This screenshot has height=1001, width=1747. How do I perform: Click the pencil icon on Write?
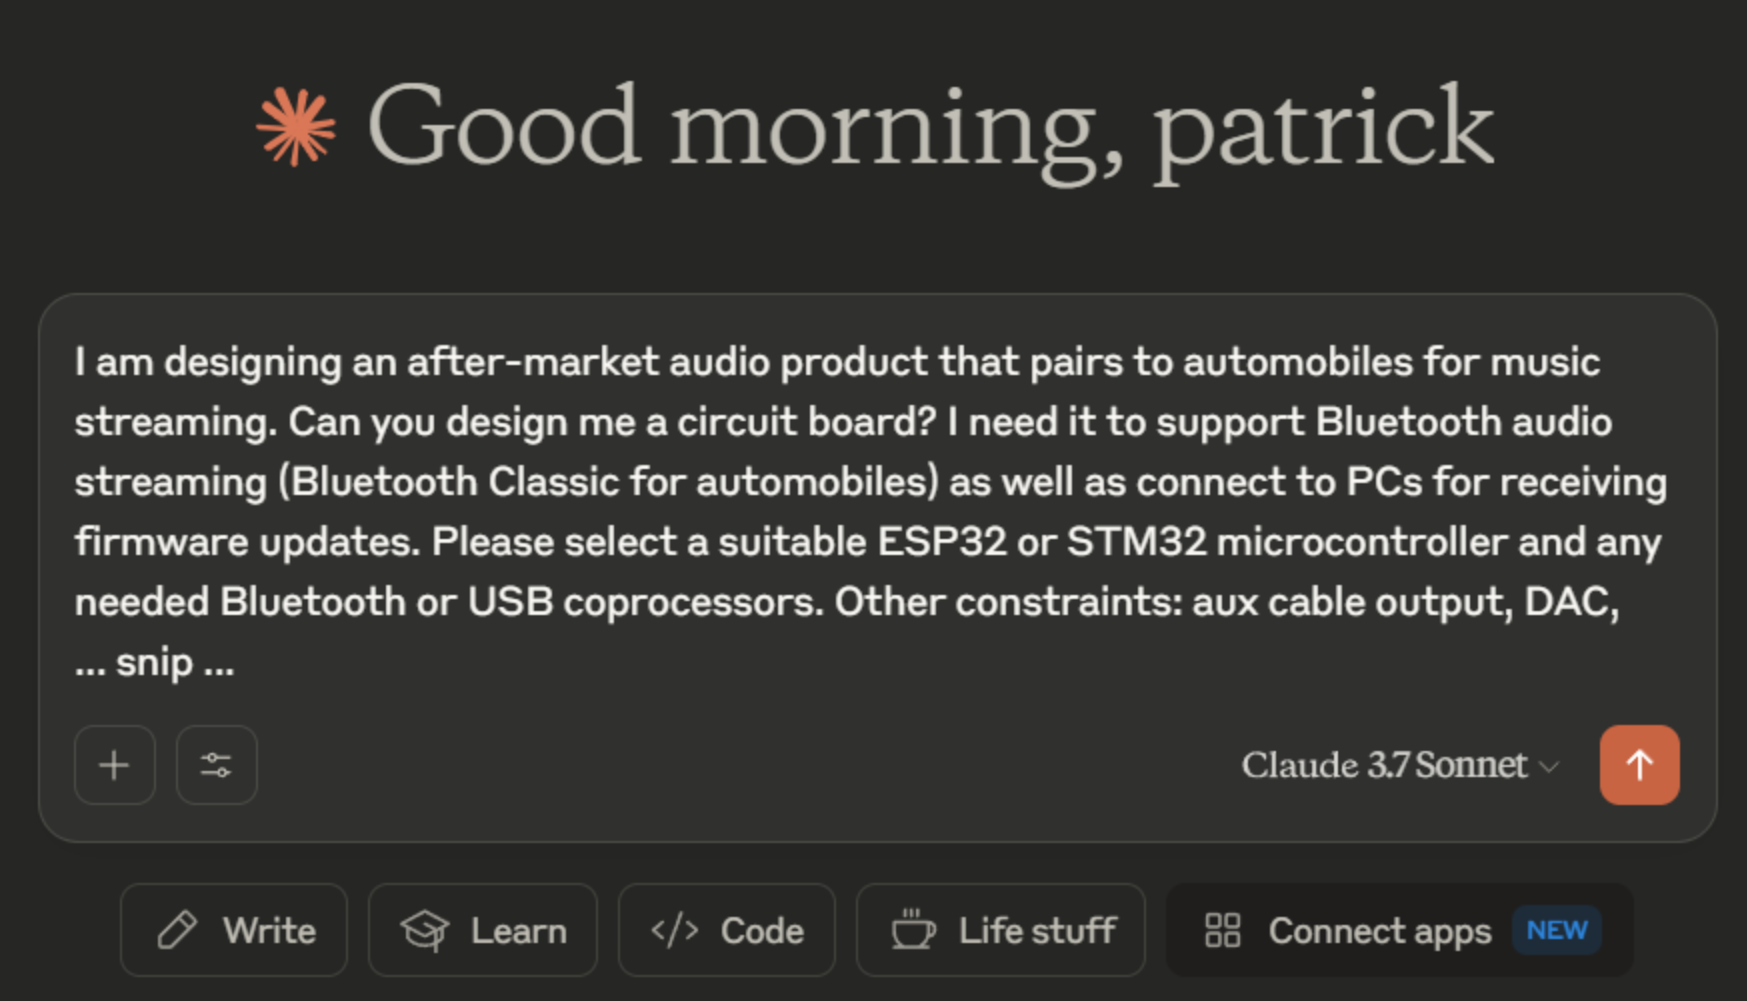pyautogui.click(x=177, y=930)
